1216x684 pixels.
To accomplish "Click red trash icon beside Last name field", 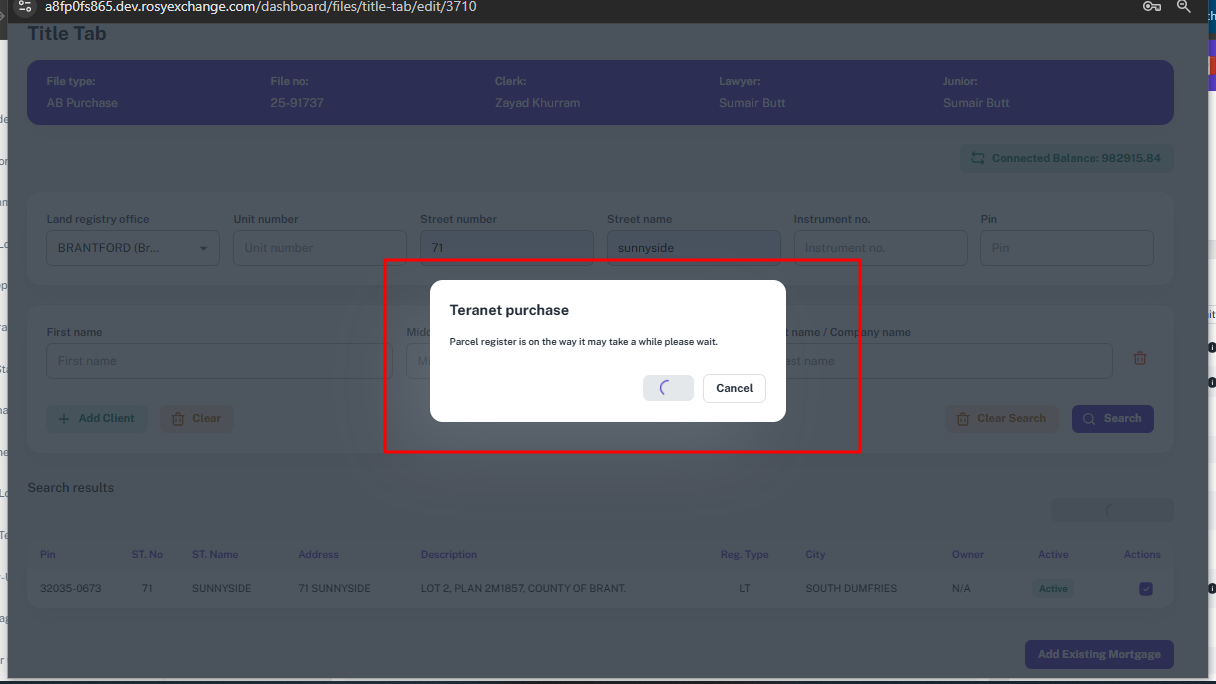I will pyautogui.click(x=1139, y=358).
